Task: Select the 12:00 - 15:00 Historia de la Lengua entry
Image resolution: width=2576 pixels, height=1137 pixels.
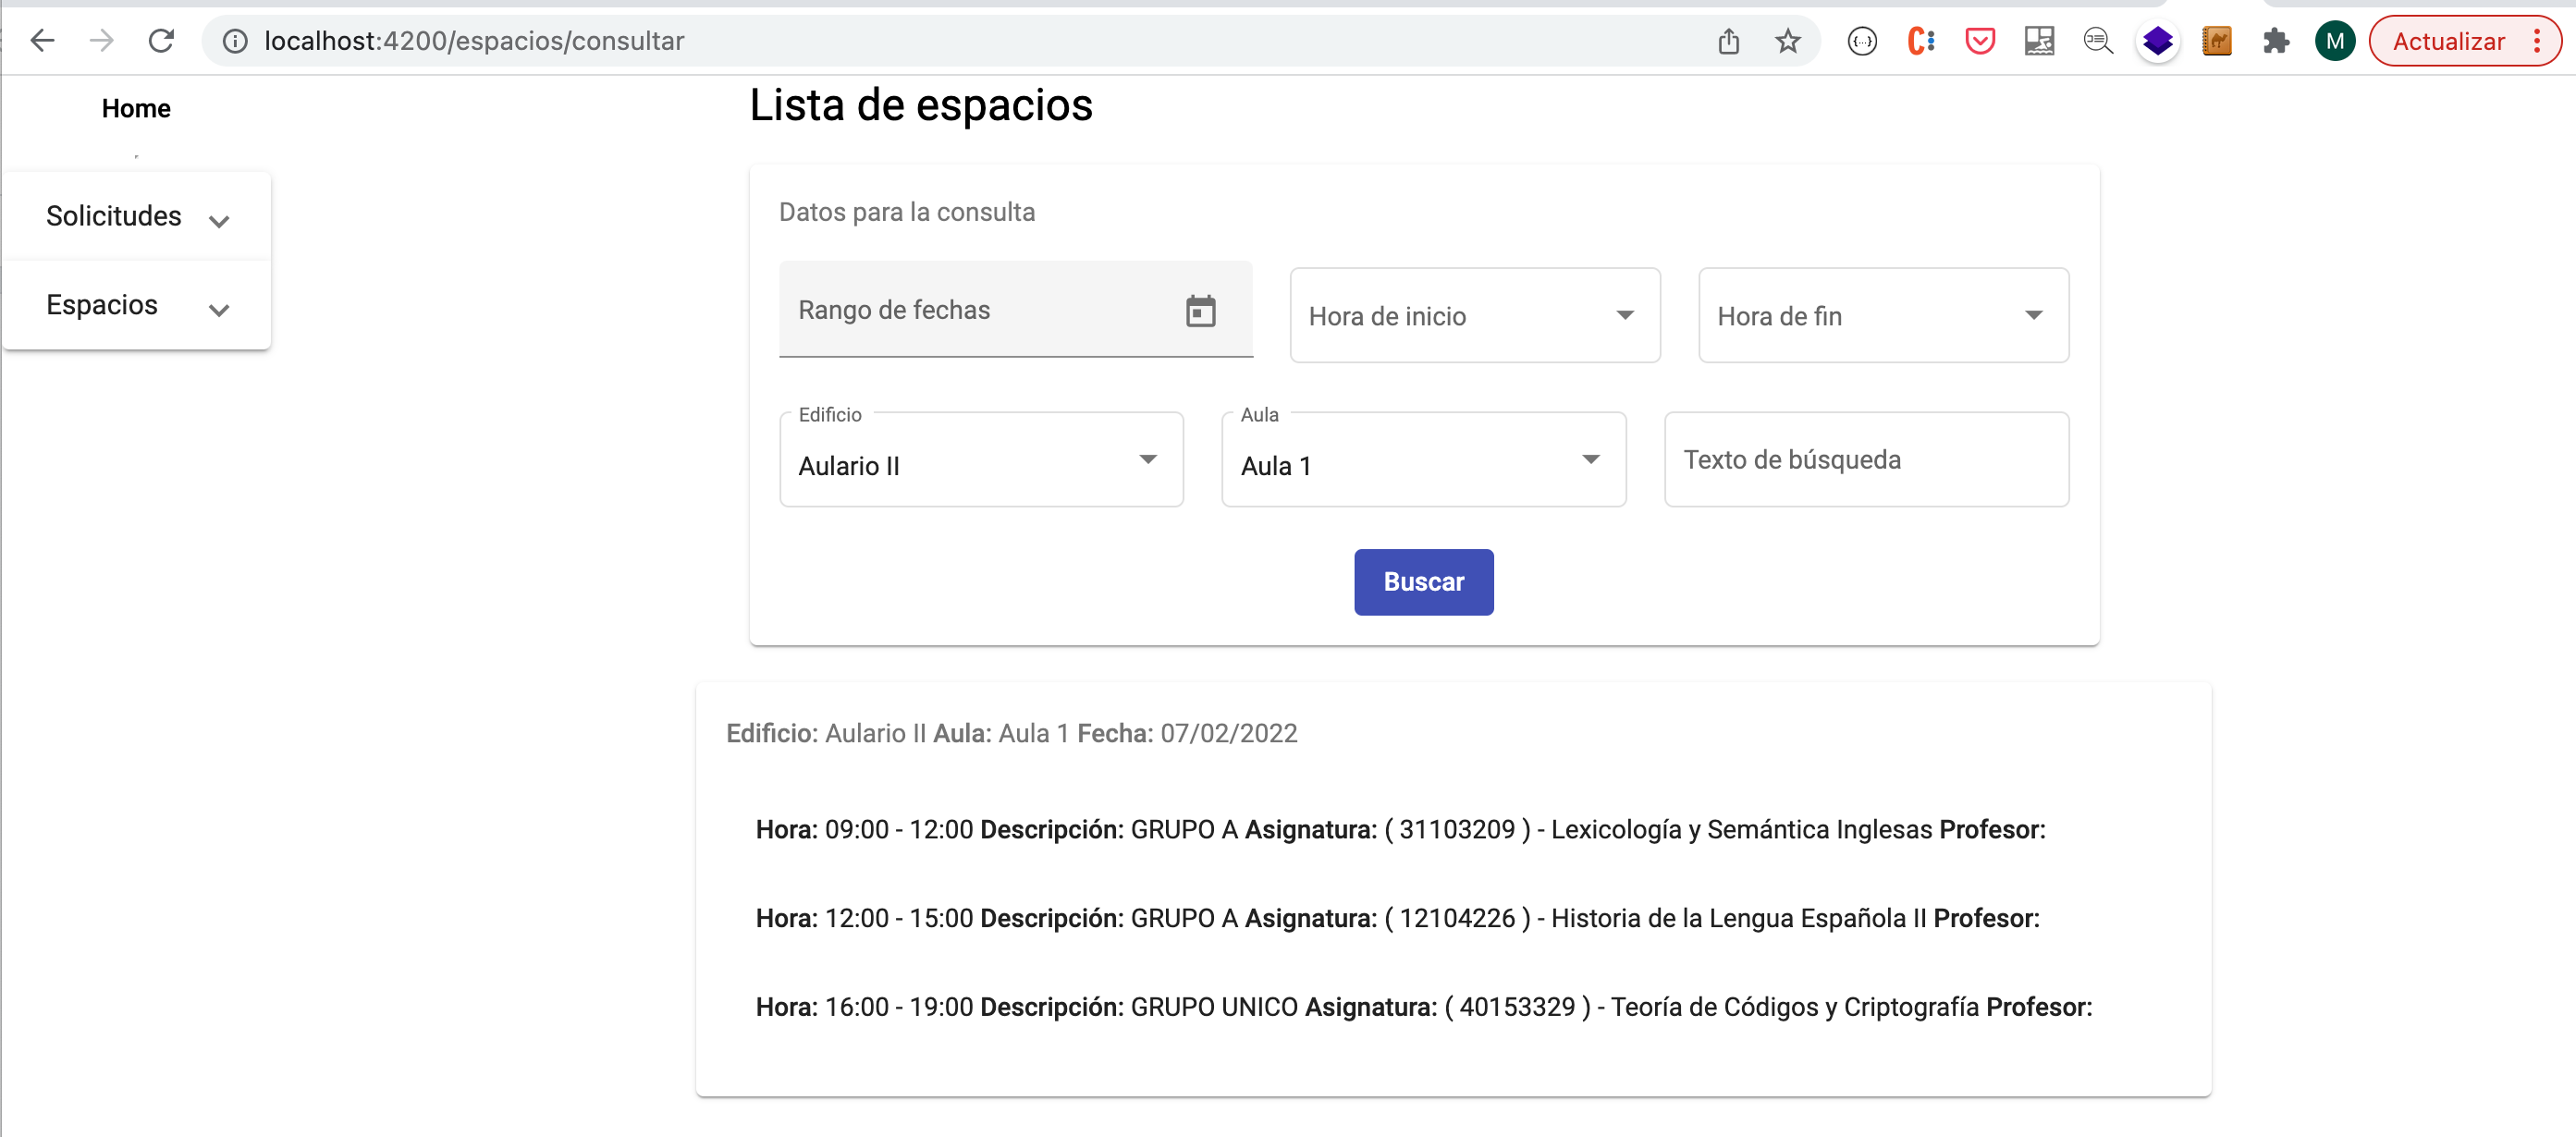Action: point(1397,918)
